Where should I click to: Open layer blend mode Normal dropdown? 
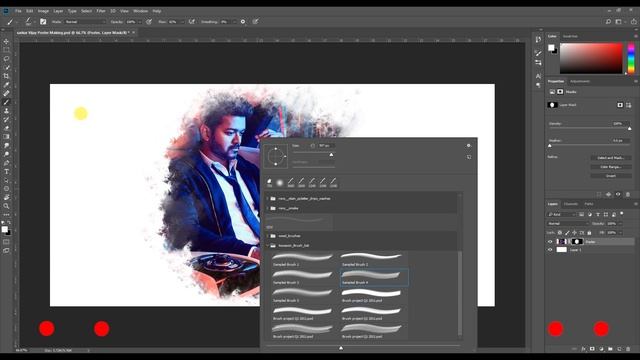click(568, 224)
